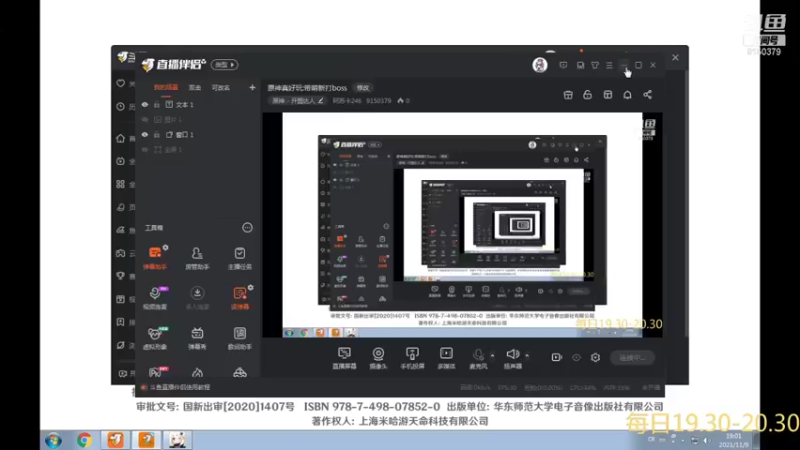Add 手机投屏 phone casting source
The width and height of the screenshot is (800, 450).
pos(412,358)
